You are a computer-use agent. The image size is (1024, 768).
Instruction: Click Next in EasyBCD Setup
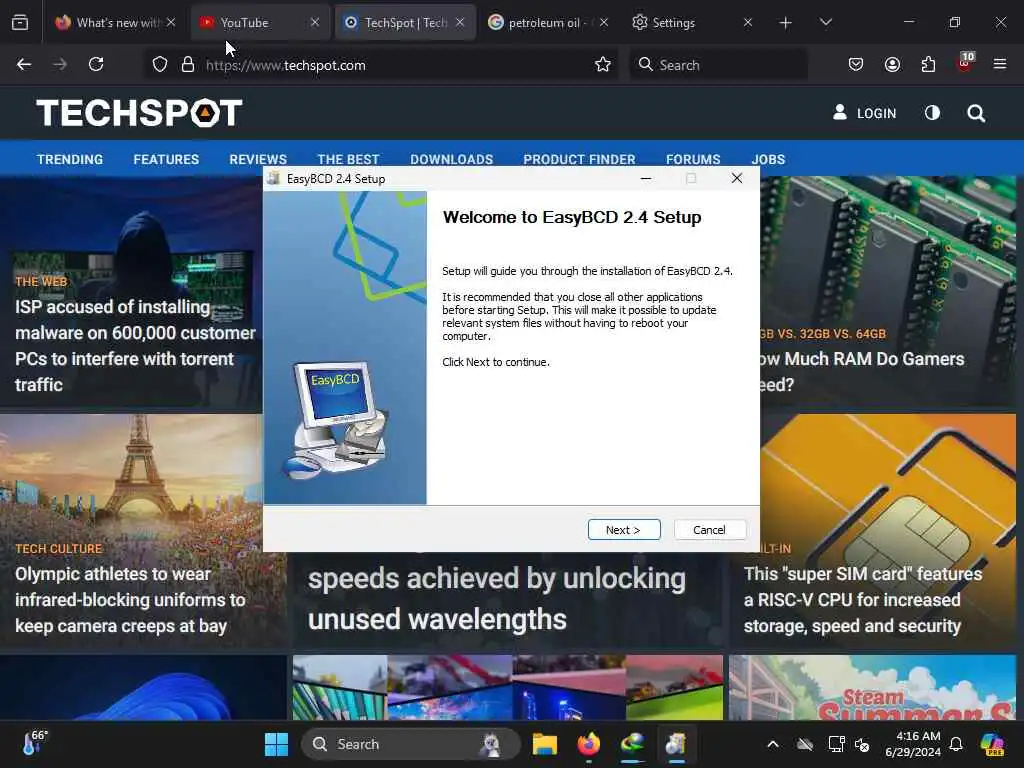tap(624, 530)
